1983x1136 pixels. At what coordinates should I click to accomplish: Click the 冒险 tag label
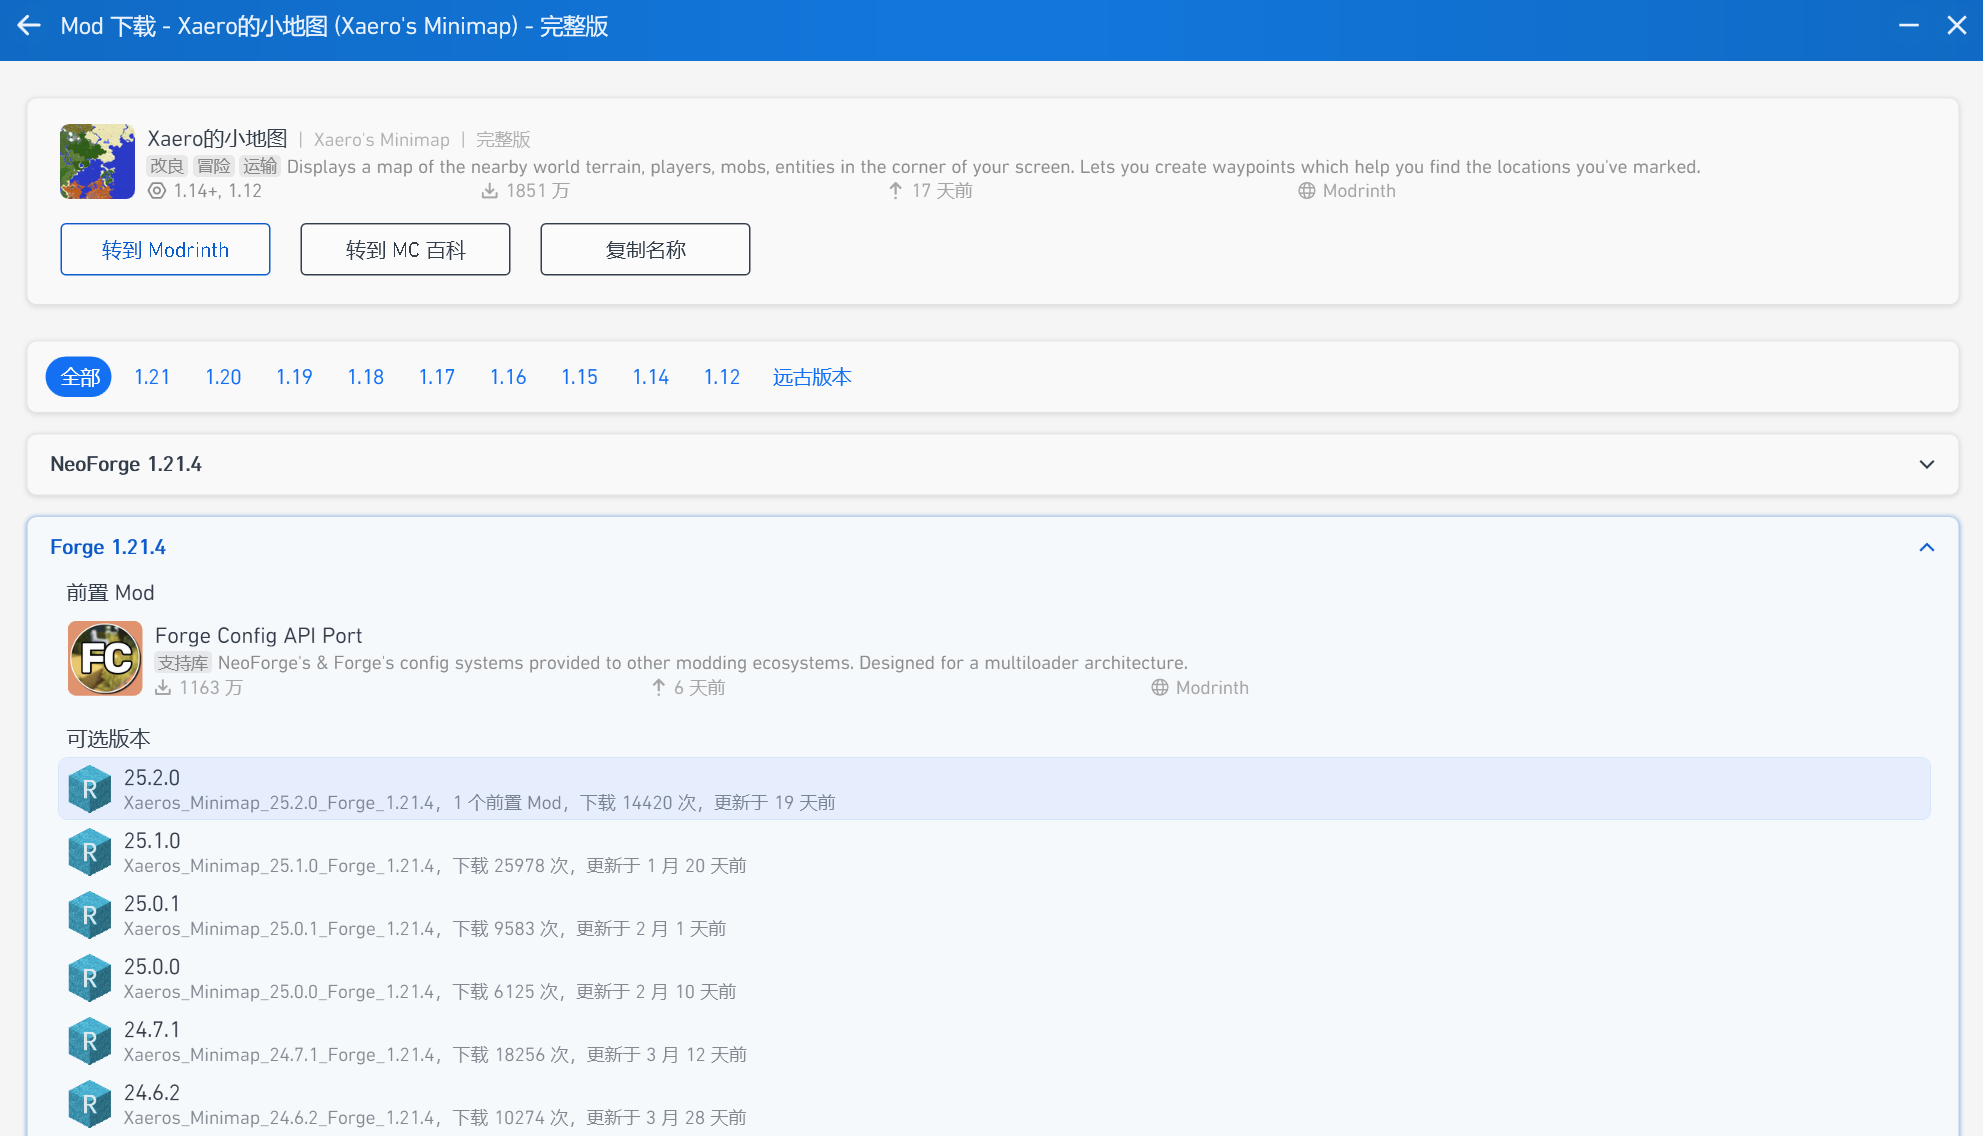(x=213, y=166)
